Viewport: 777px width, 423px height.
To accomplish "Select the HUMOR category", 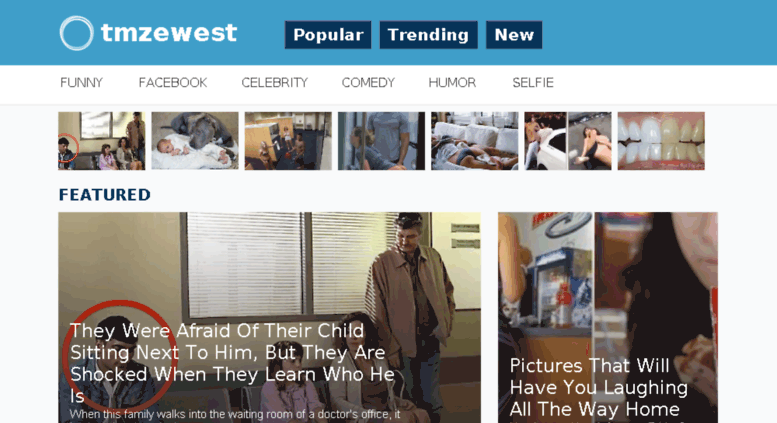I will click(x=452, y=82).
